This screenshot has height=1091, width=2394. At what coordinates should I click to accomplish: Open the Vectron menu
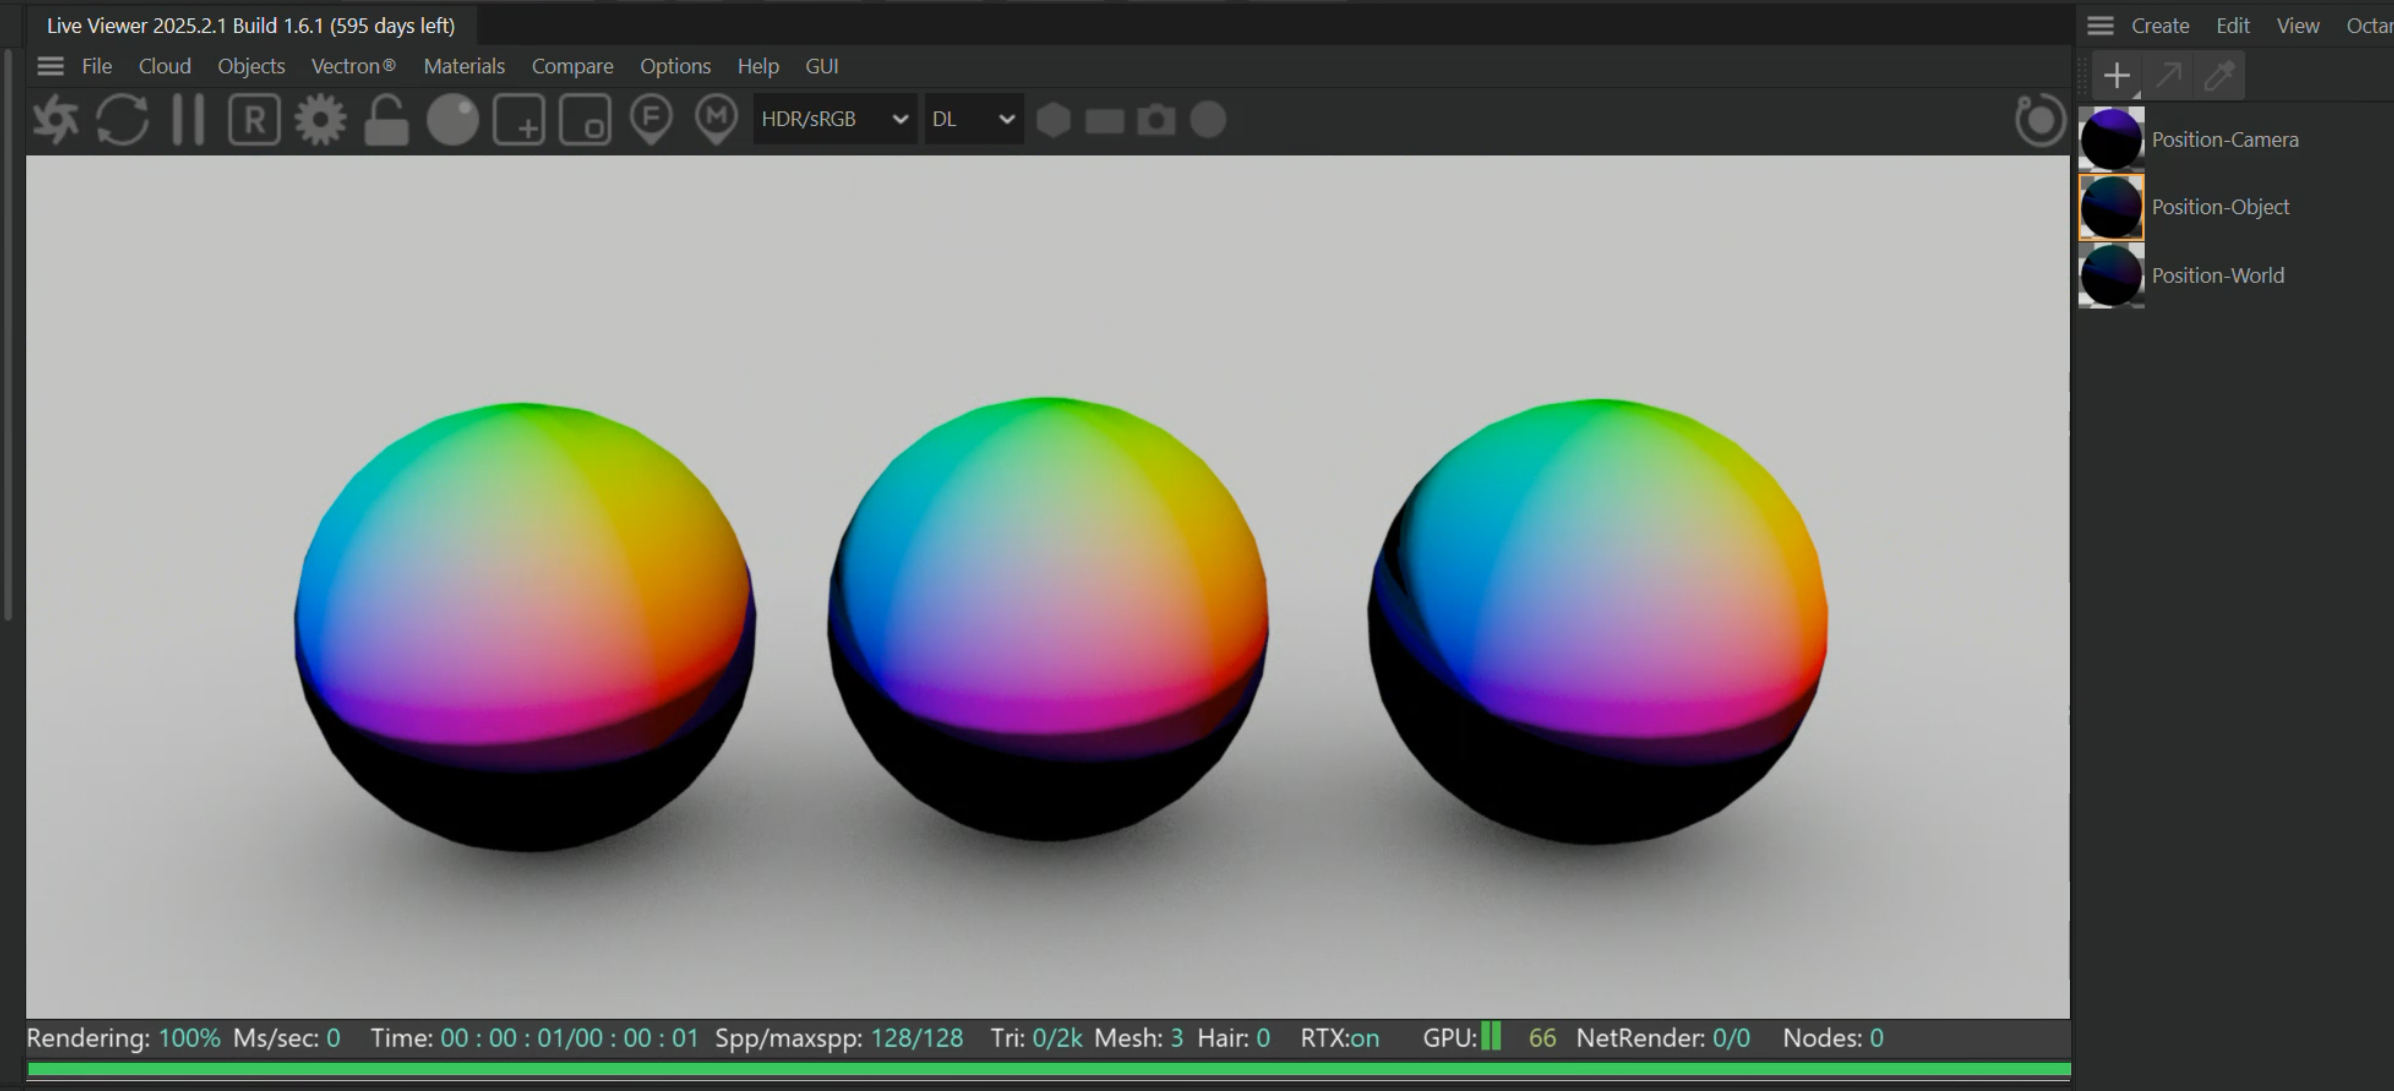point(353,66)
